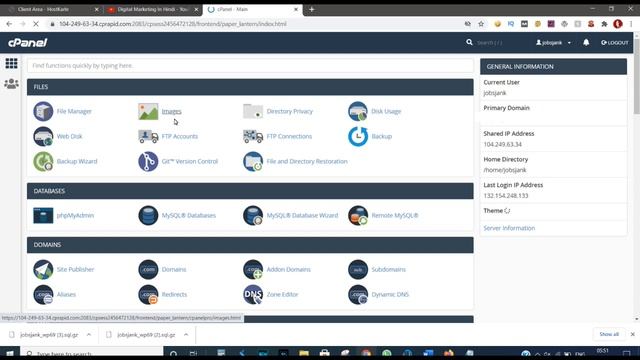Image resolution: width=640 pixels, height=360 pixels.
Task: Open the Disk Usage icon
Action: click(358, 111)
